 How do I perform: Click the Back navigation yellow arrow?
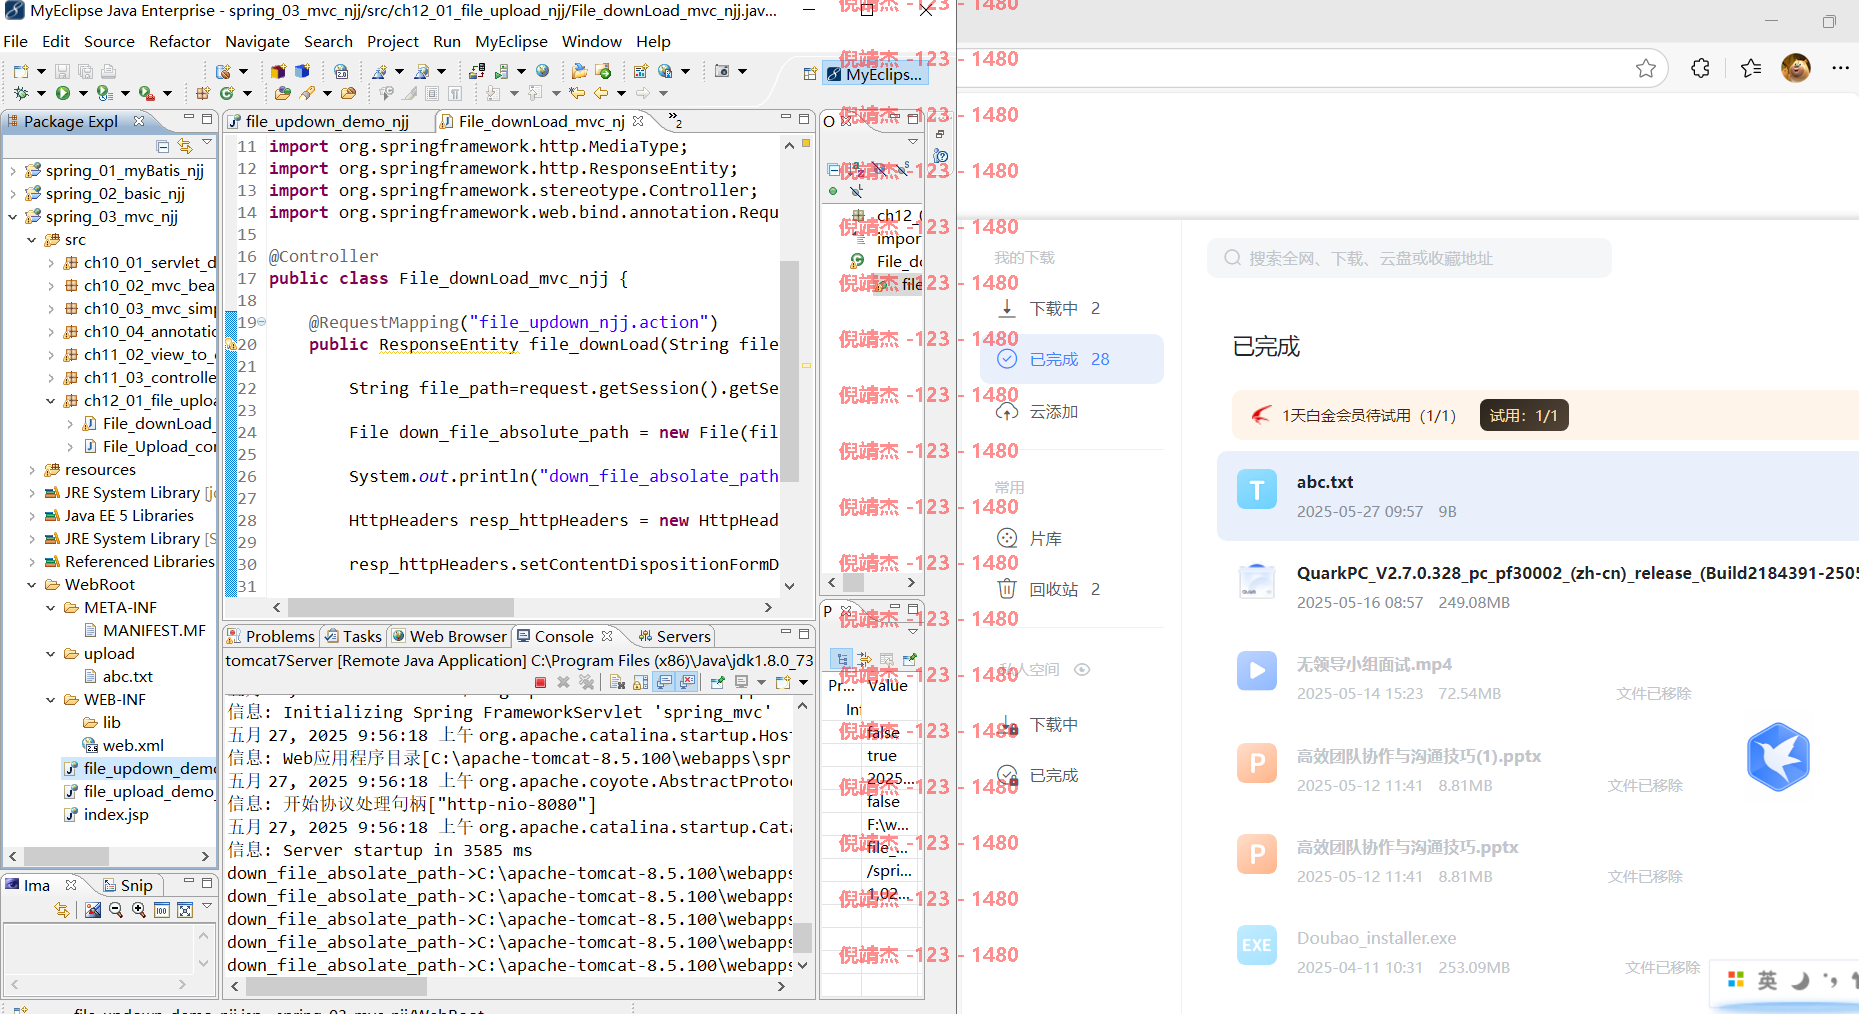click(x=601, y=93)
